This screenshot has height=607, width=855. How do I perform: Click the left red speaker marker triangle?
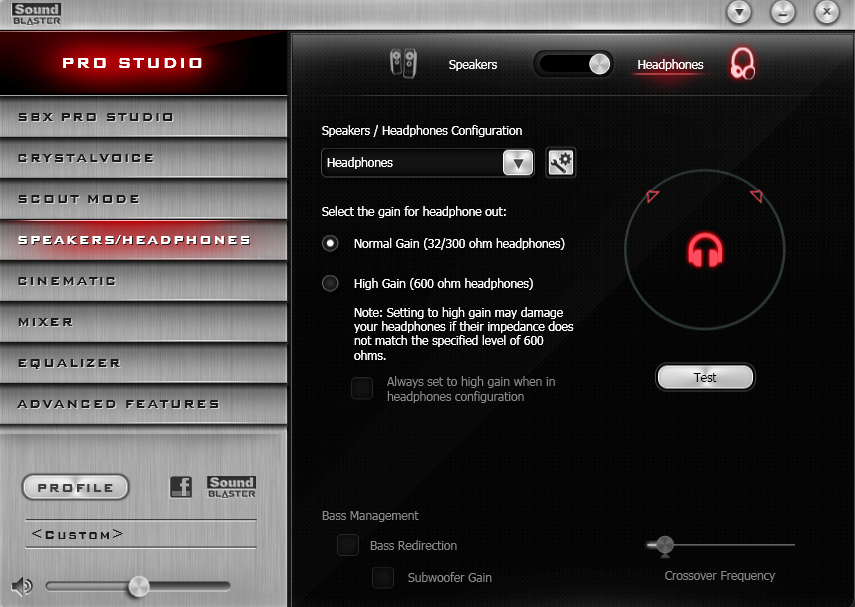click(x=653, y=196)
